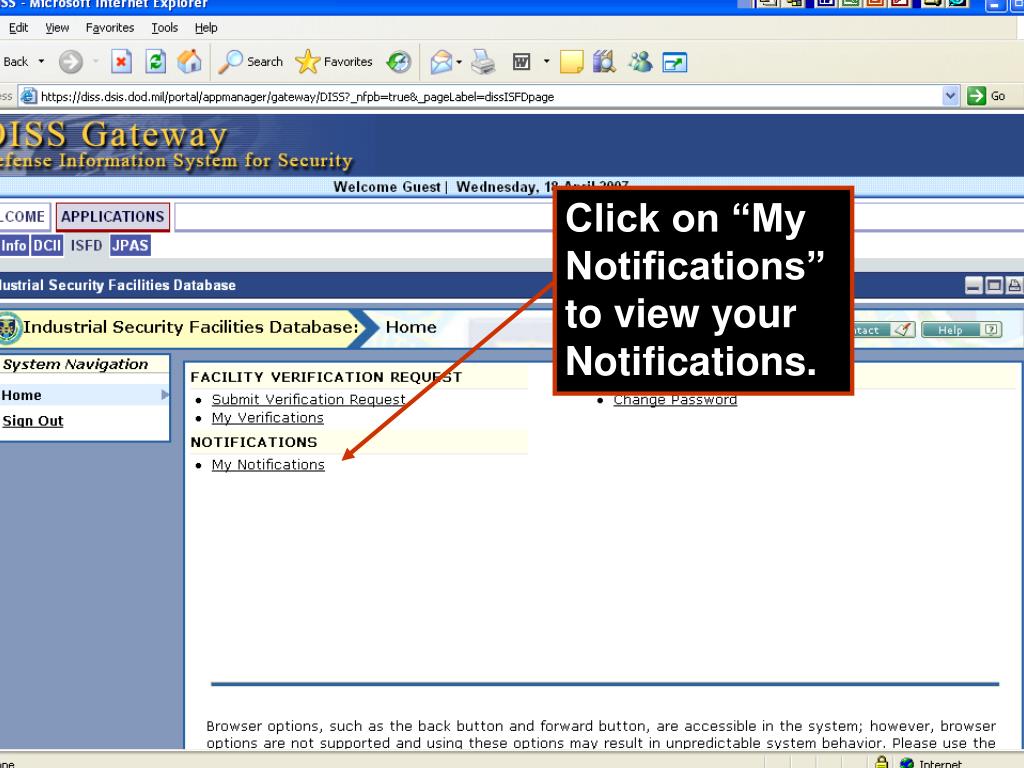Click the Edit with Word icon
1024x768 pixels.
[521, 62]
